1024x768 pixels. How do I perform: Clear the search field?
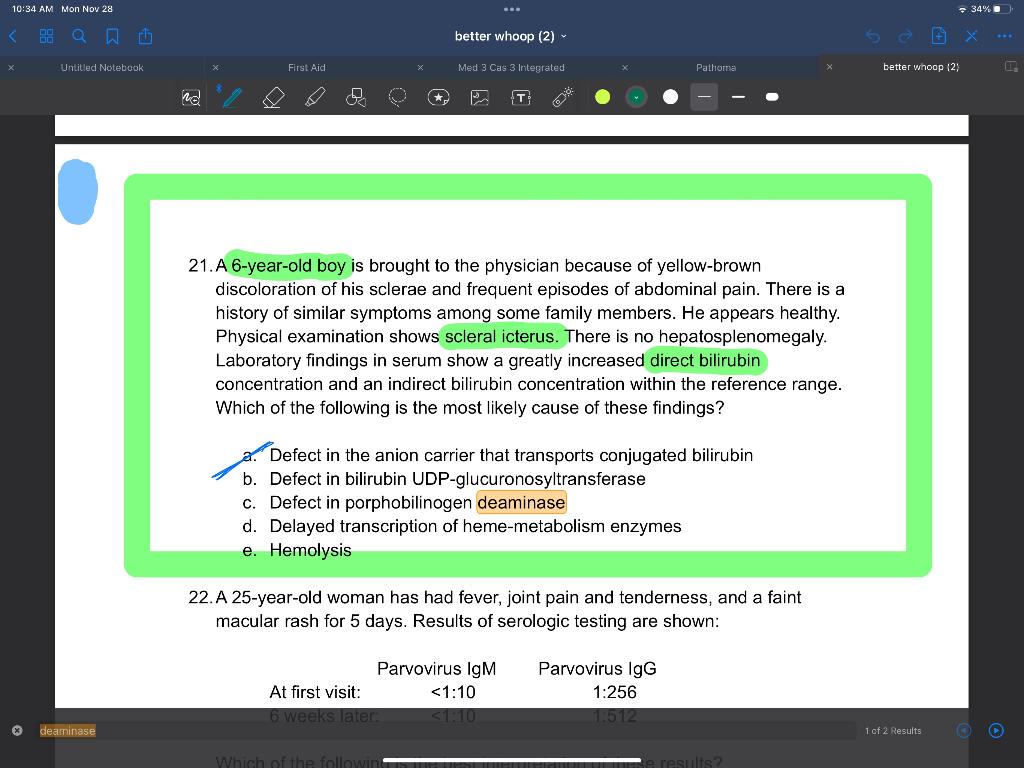click(17, 731)
